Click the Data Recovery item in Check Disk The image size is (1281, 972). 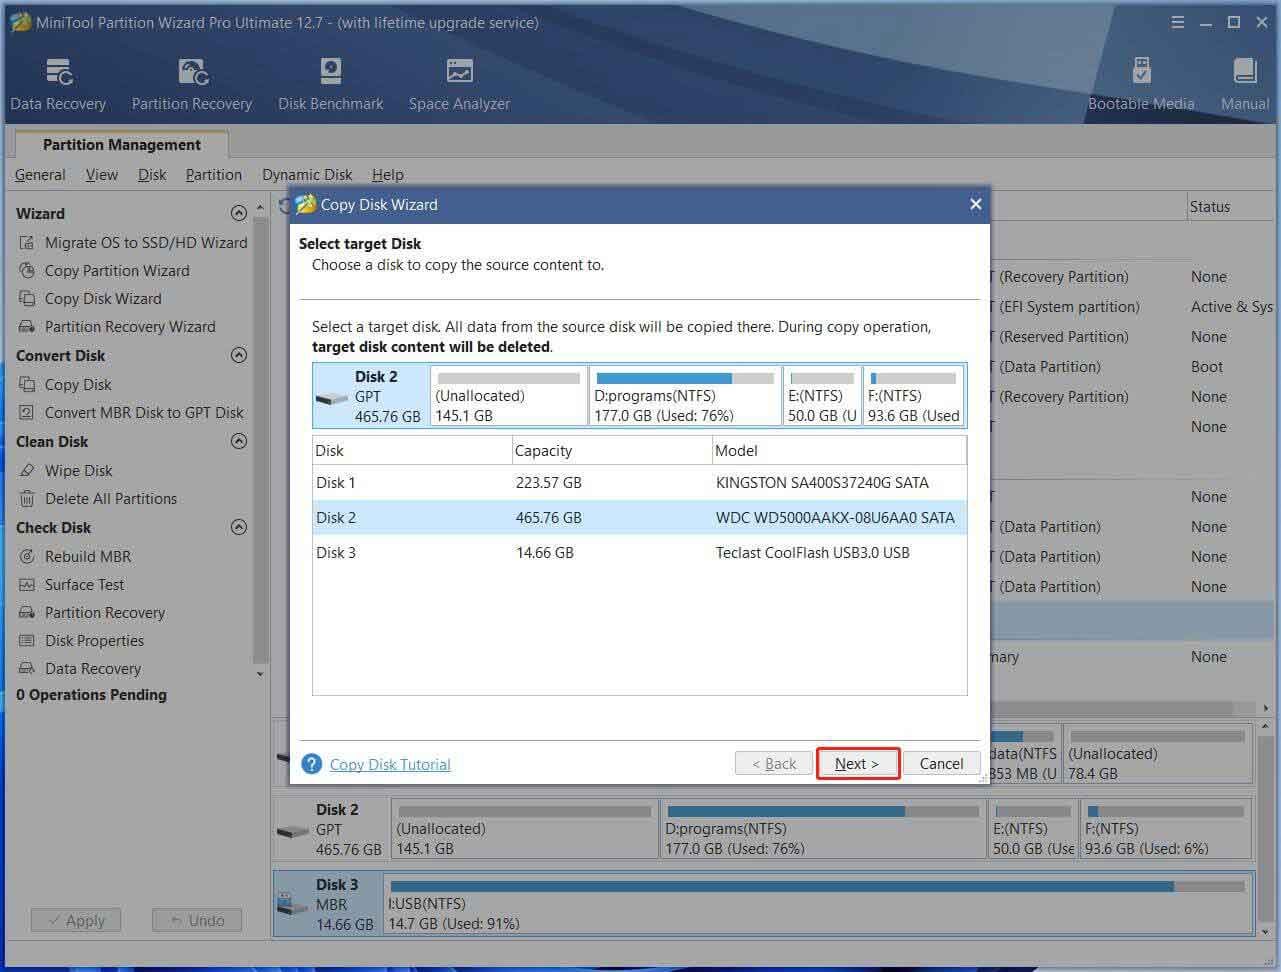click(93, 669)
